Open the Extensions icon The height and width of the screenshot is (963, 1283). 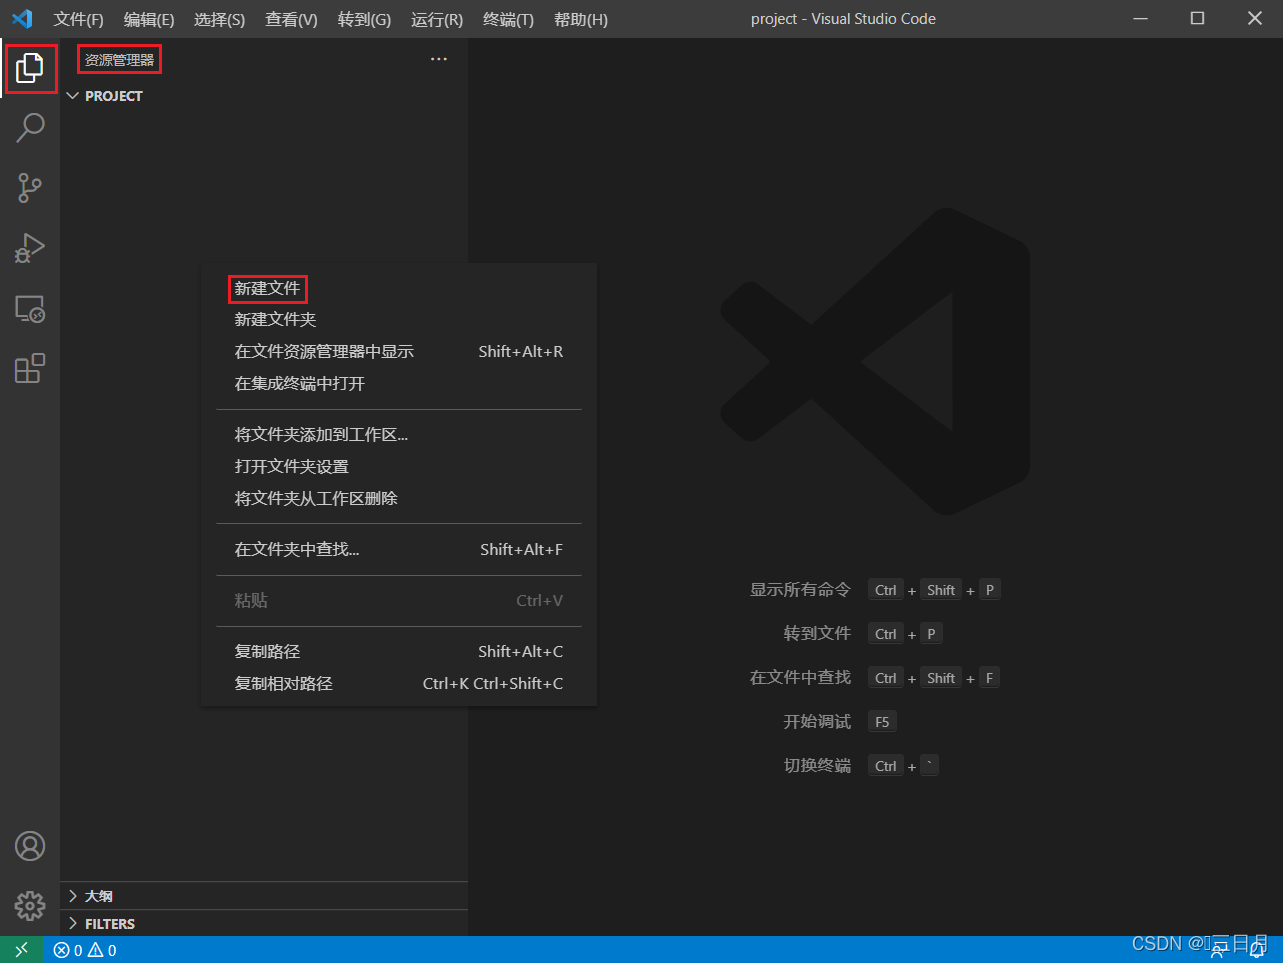pyautogui.click(x=30, y=368)
